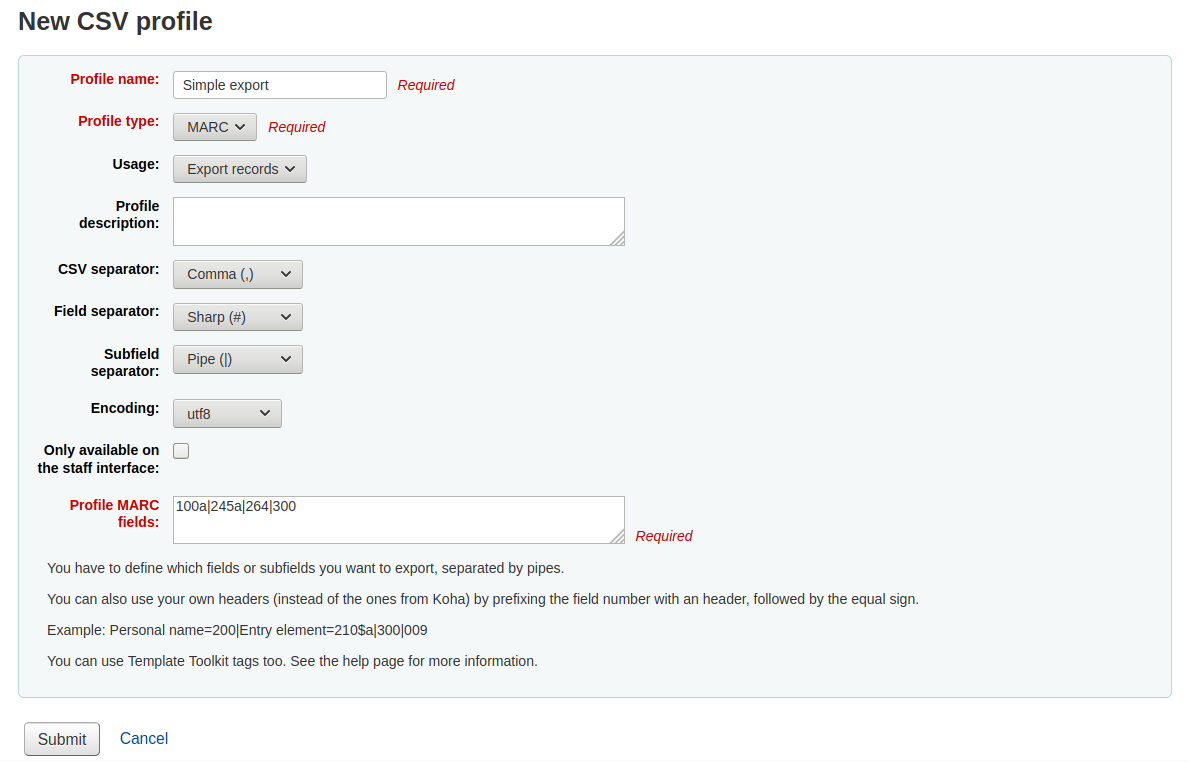The height and width of the screenshot is (762, 1190).
Task: Click the Example: Personal name=200 text line
Action: pos(237,631)
